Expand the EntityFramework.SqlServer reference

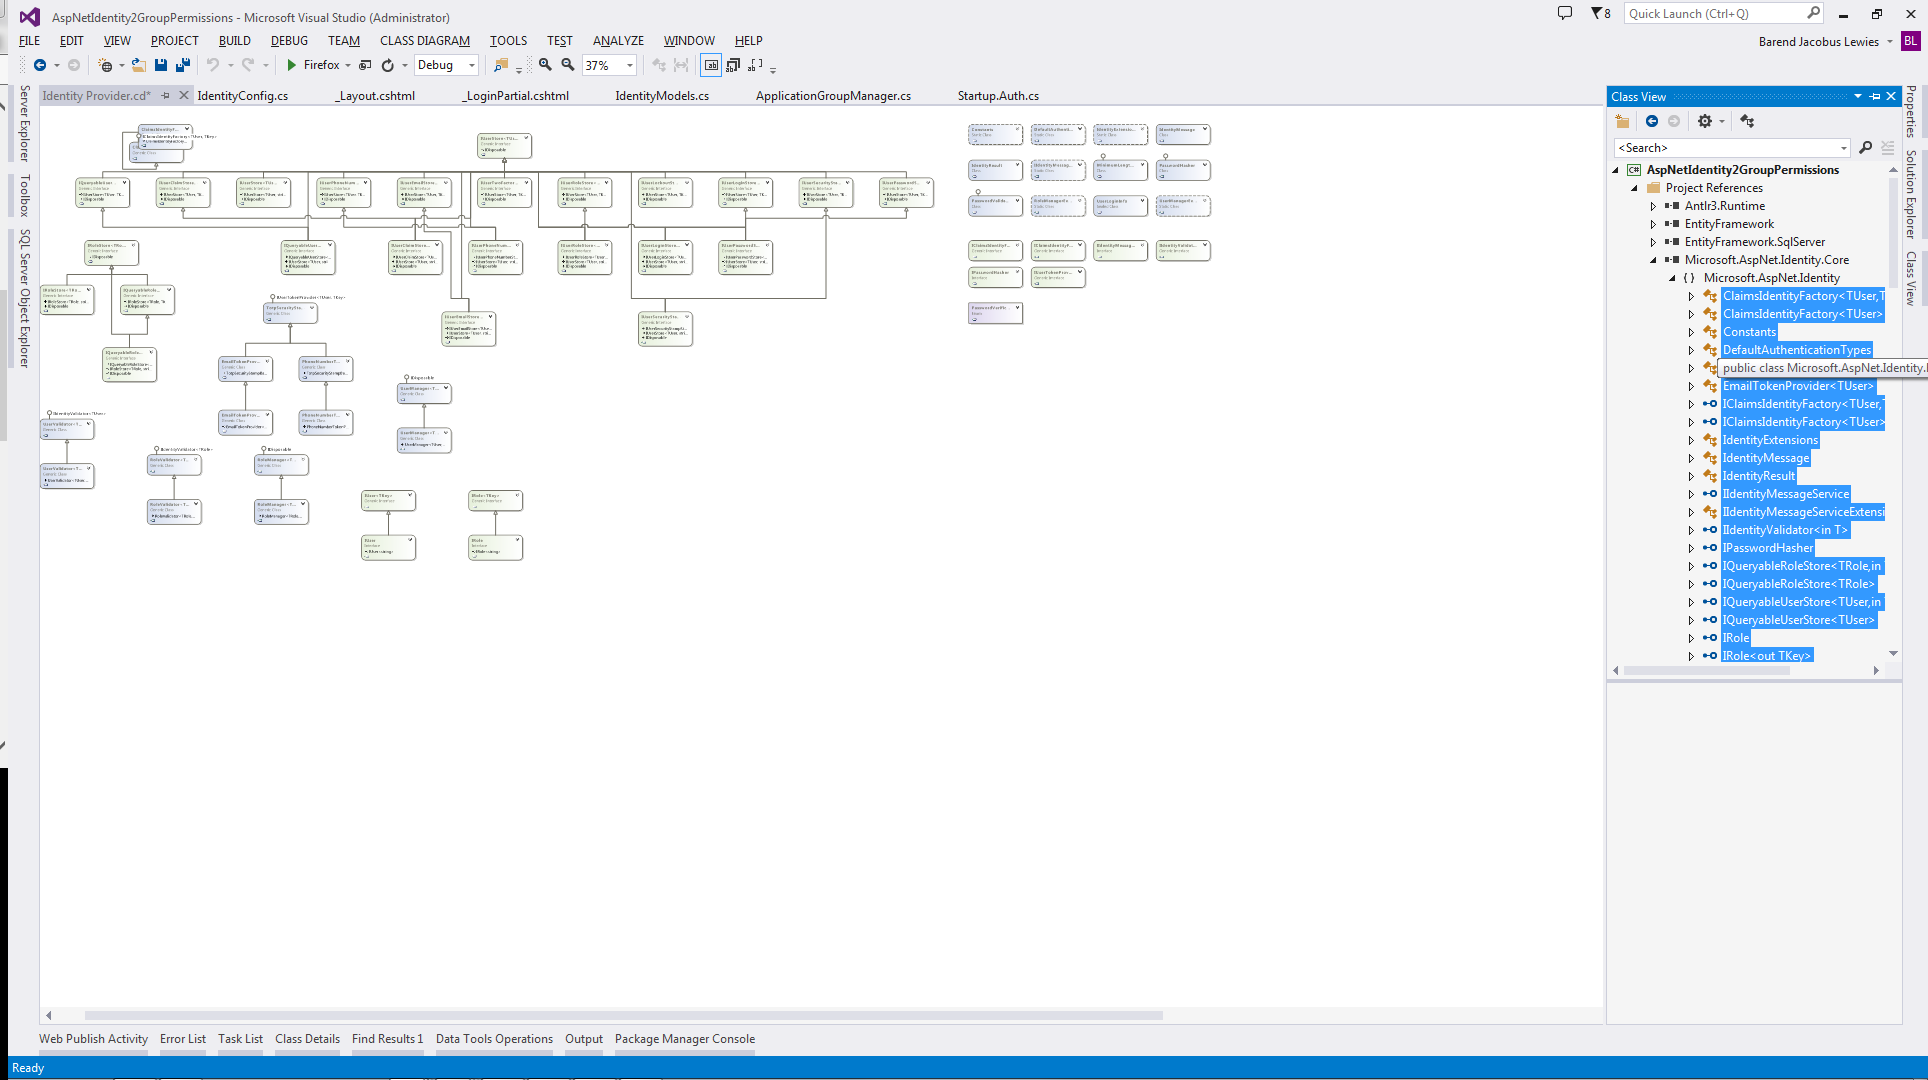coord(1653,242)
